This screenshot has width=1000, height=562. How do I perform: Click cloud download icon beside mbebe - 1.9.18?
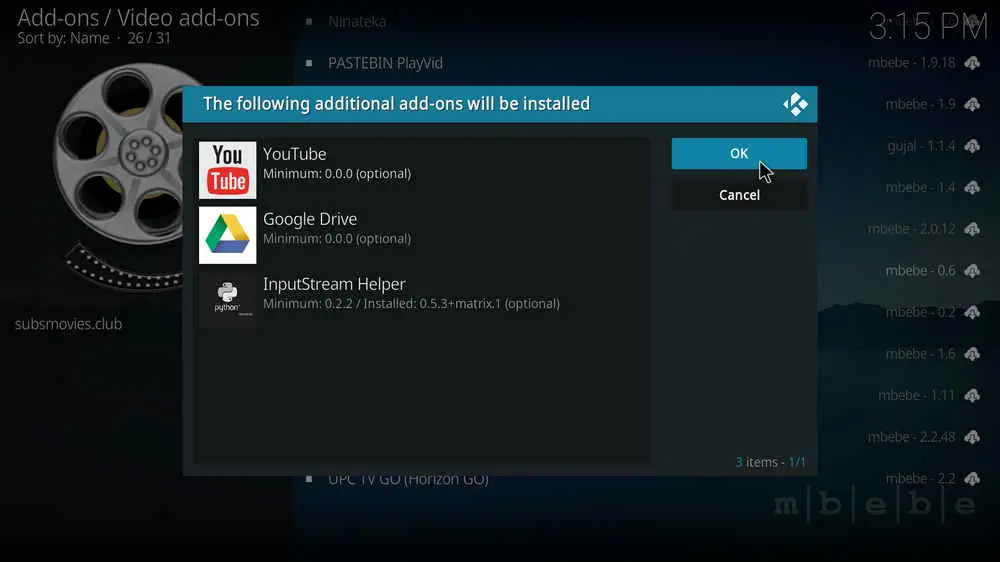click(x=972, y=63)
